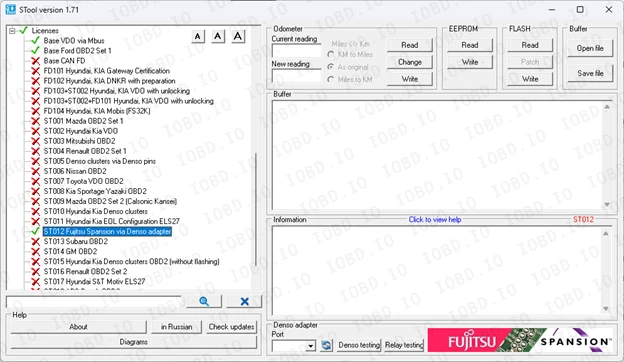Open the Click to view help link
Viewport: 624px width, 362px height.
tap(435, 220)
